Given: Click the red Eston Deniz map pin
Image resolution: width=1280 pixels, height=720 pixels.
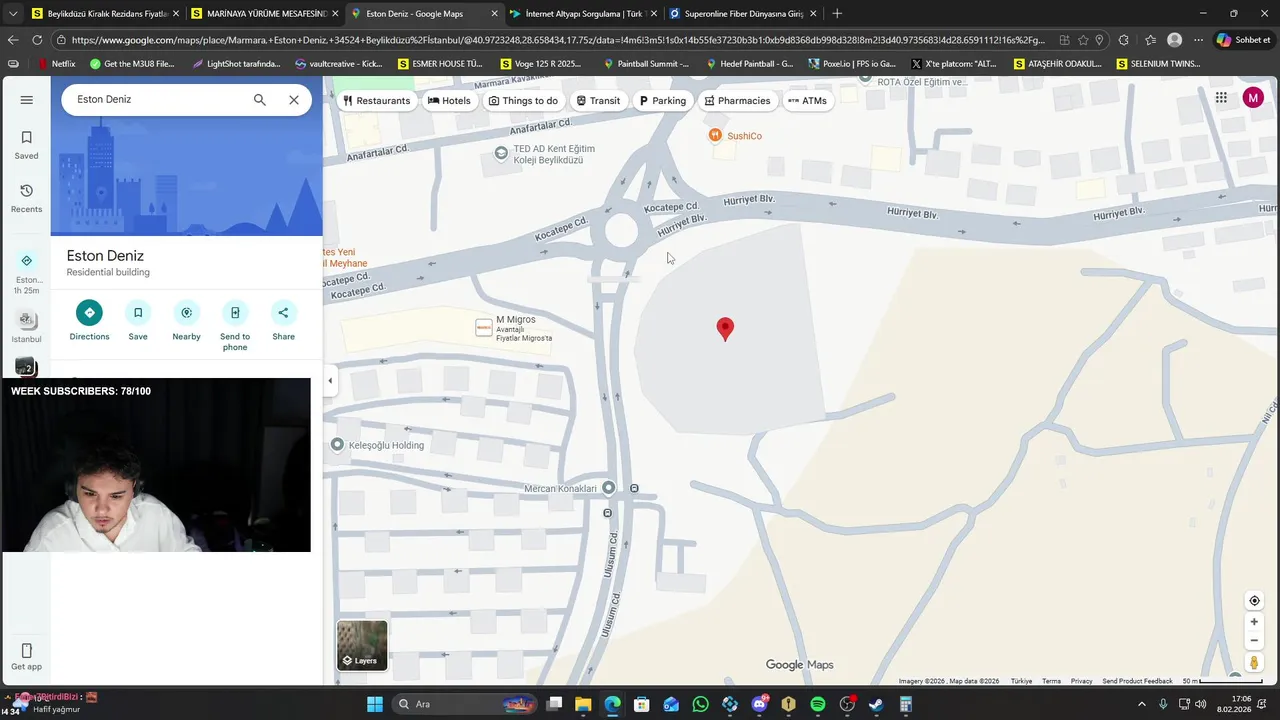Looking at the screenshot, I should (x=725, y=329).
